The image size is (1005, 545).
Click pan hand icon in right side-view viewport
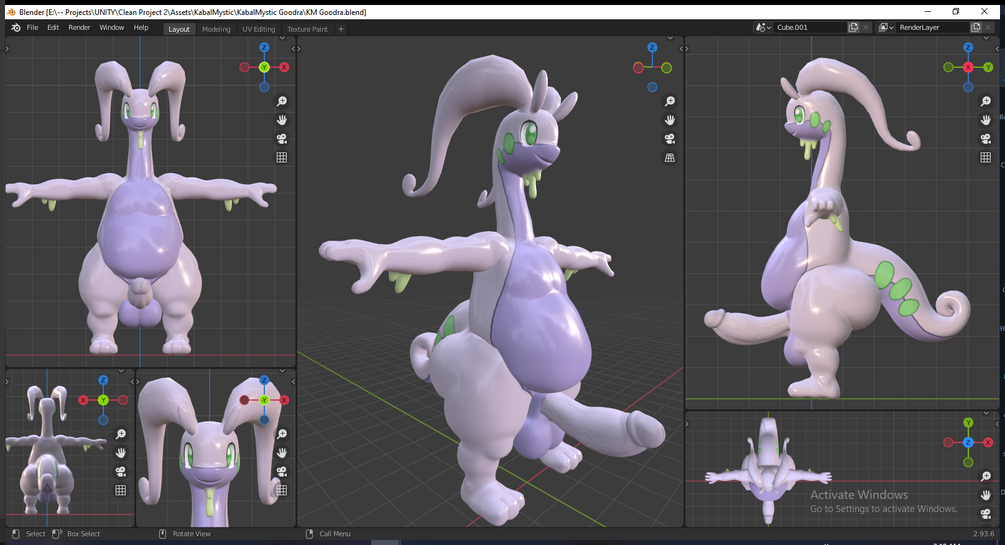pyautogui.click(x=986, y=120)
